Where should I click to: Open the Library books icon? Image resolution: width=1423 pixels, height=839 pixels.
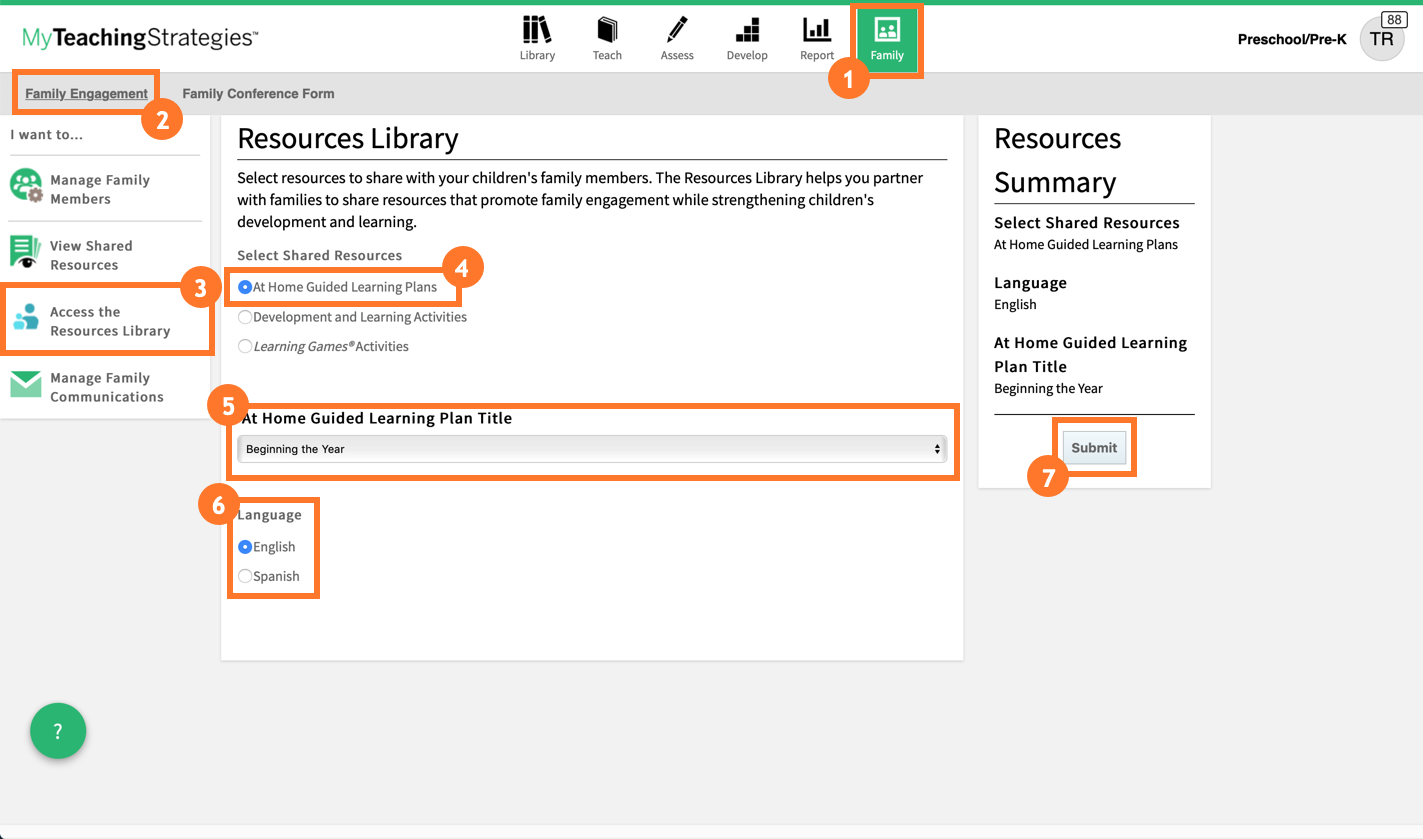click(x=537, y=30)
